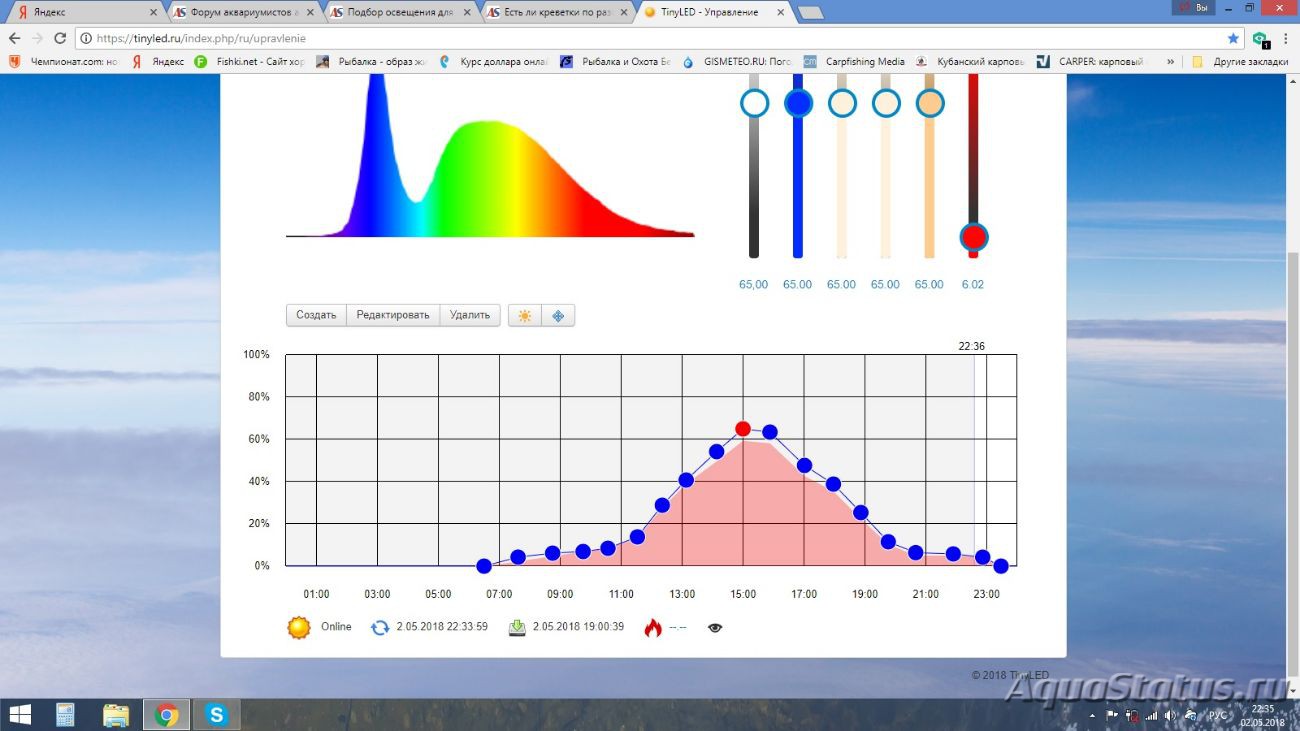The width and height of the screenshot is (1300, 731).
Task: Open Calculator from the taskbar
Action: pos(66,715)
